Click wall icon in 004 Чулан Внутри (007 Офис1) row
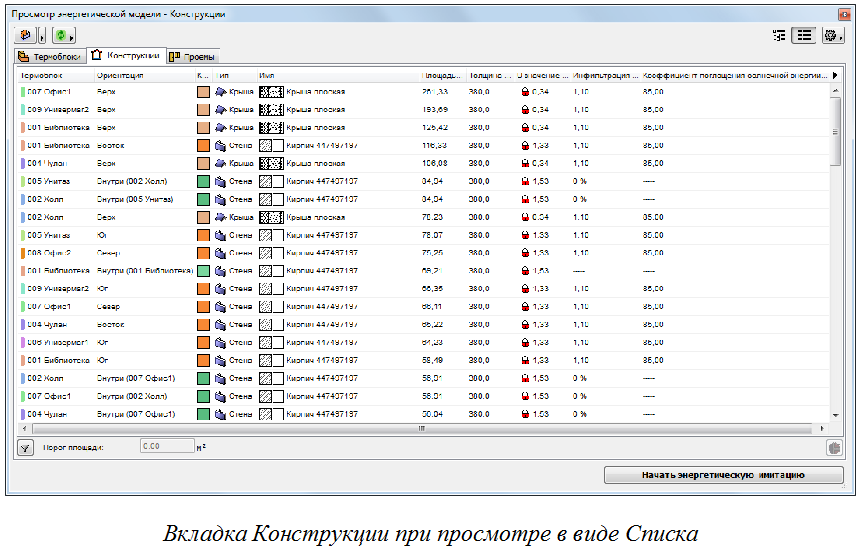This screenshot has height=552, width=860. coord(220,414)
